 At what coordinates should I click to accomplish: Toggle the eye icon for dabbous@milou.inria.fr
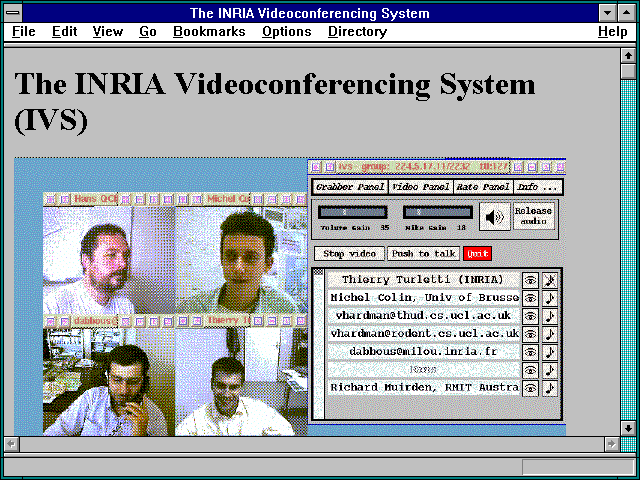pos(530,352)
